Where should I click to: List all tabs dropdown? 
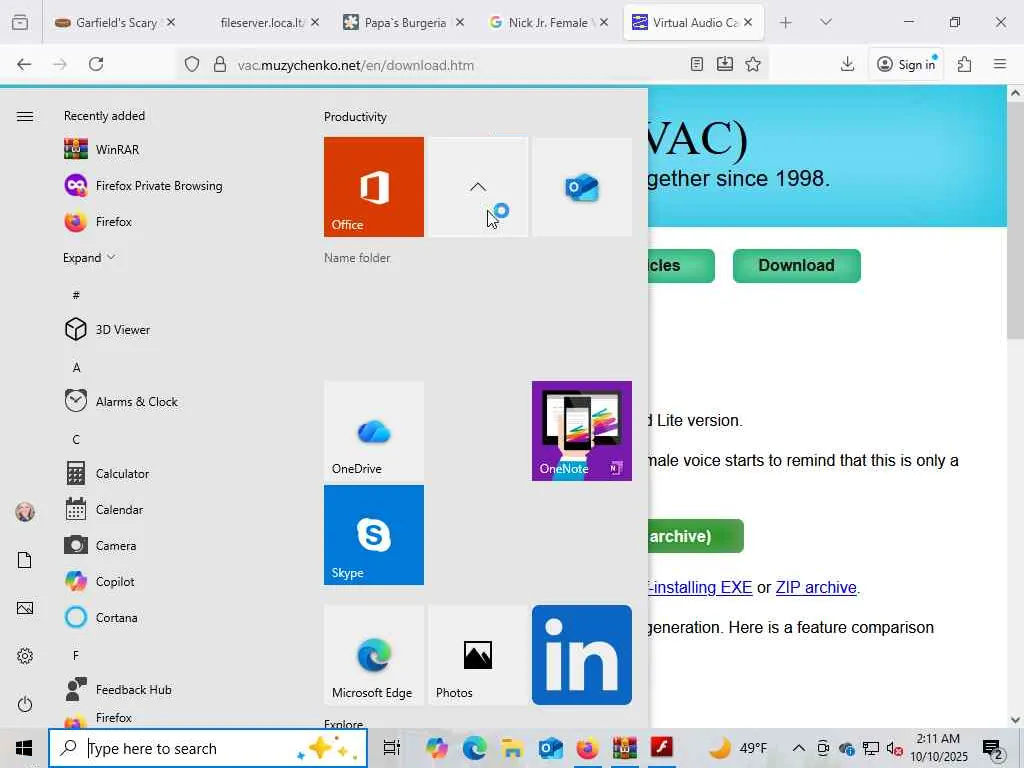[826, 23]
